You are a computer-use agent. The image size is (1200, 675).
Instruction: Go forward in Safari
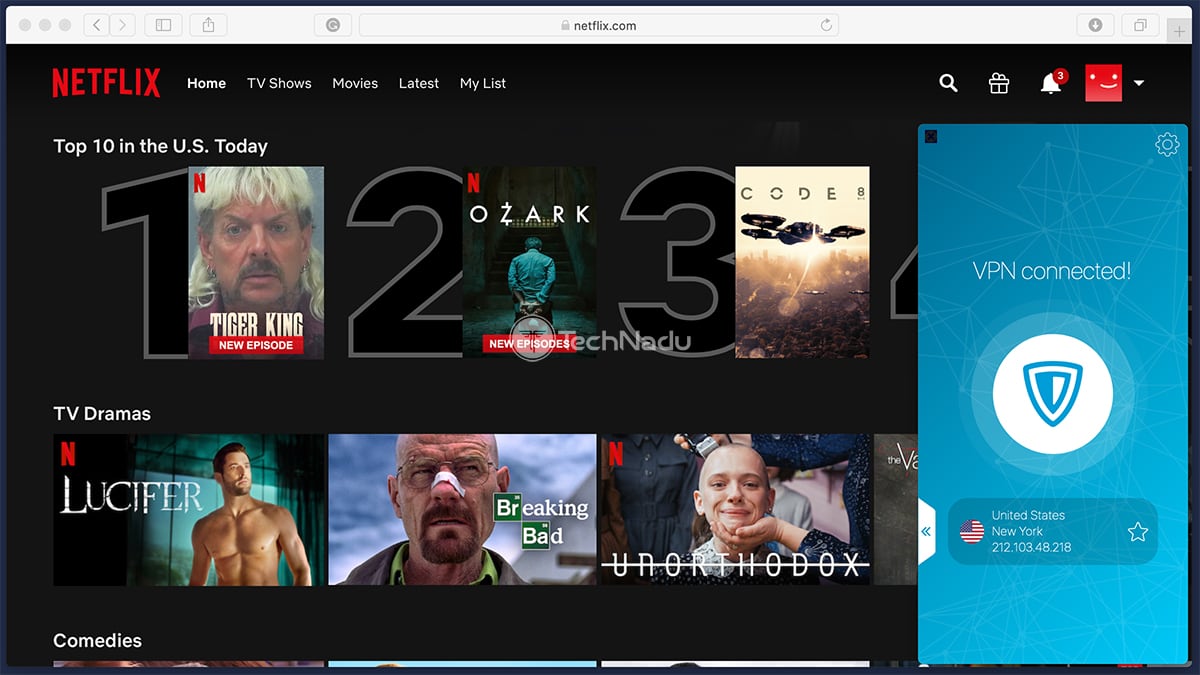coord(123,25)
